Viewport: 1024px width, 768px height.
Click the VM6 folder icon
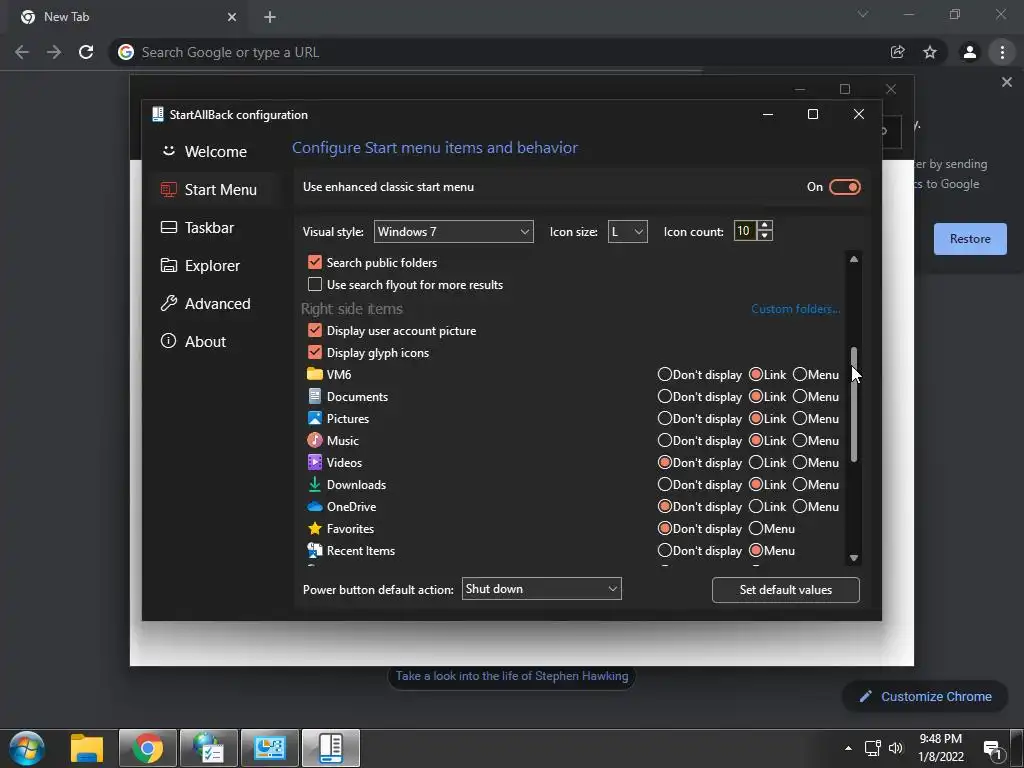pyautogui.click(x=315, y=374)
